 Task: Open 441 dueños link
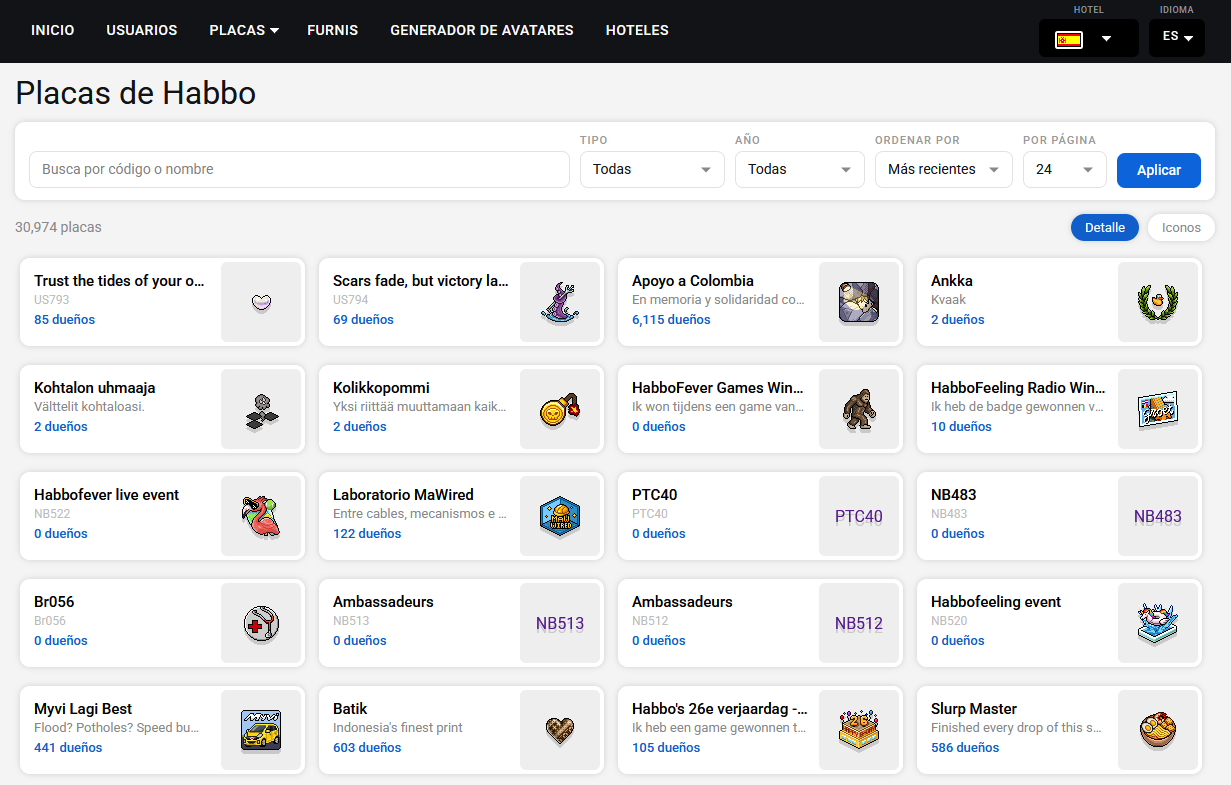[x=68, y=748]
